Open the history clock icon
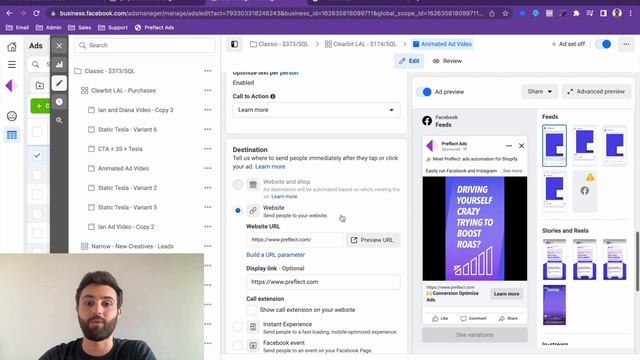640x360 pixels. pyautogui.click(x=59, y=102)
